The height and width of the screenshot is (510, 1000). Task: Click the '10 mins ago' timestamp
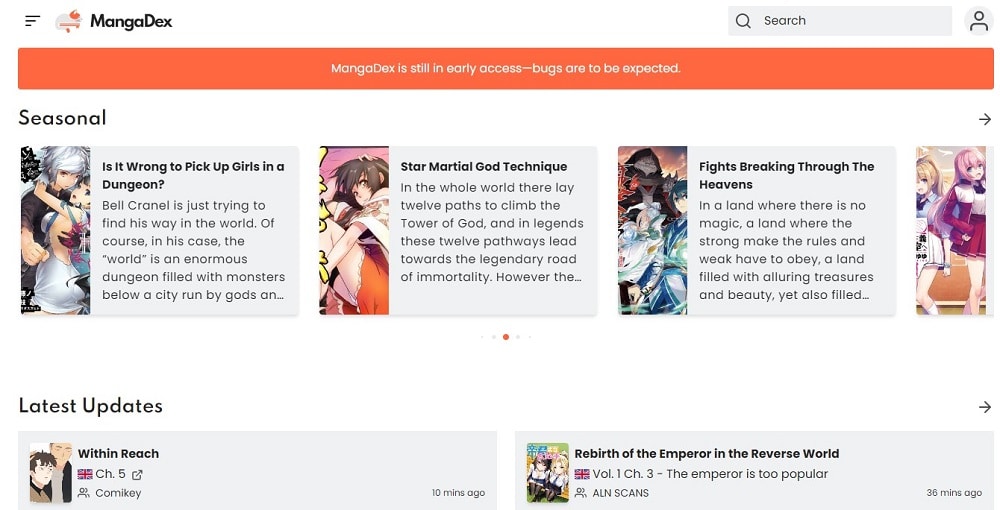[459, 493]
